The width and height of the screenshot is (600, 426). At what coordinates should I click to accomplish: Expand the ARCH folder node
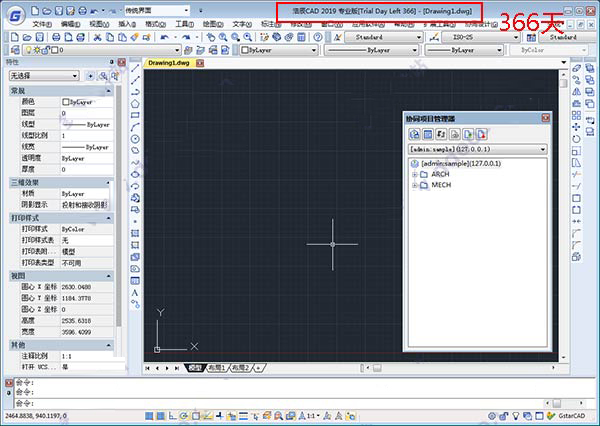click(414, 174)
